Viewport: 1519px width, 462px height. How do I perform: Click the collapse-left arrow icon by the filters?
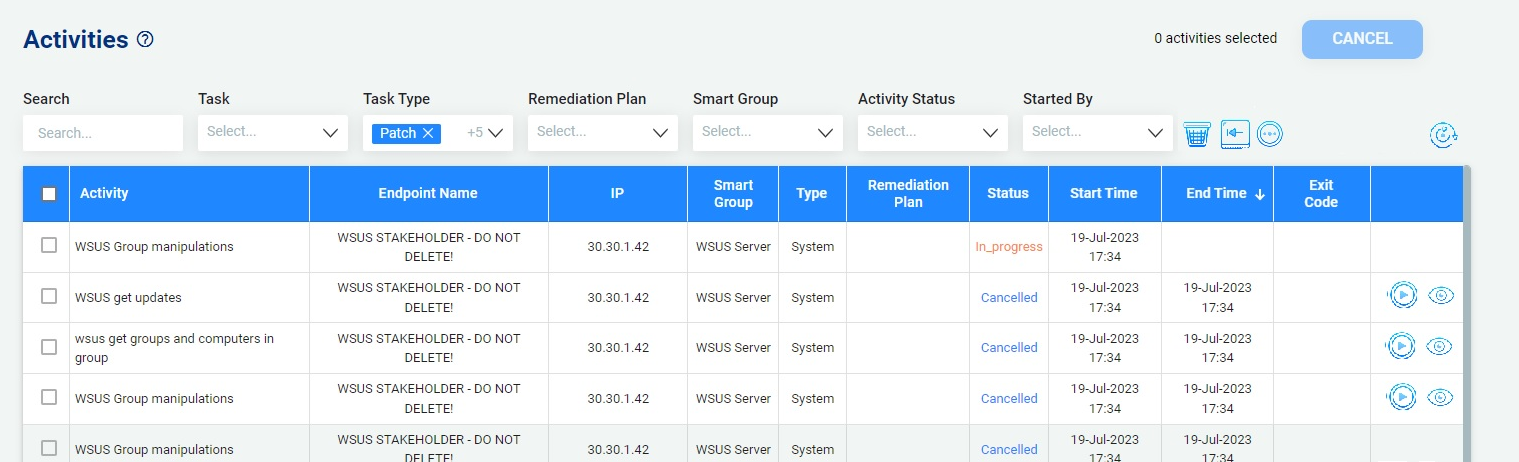pos(1235,134)
